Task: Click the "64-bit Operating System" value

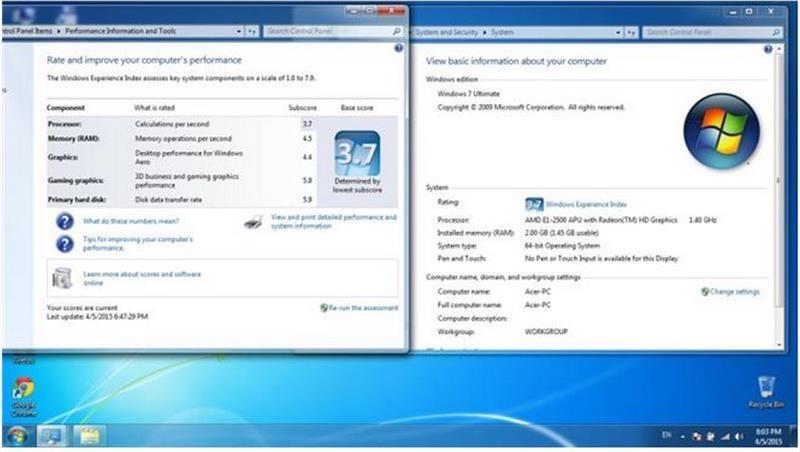Action: (x=562, y=246)
